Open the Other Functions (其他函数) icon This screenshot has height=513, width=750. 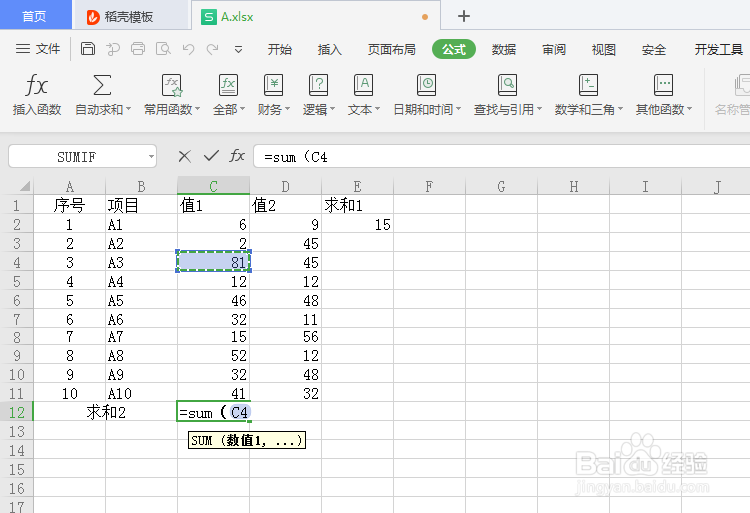point(663,86)
